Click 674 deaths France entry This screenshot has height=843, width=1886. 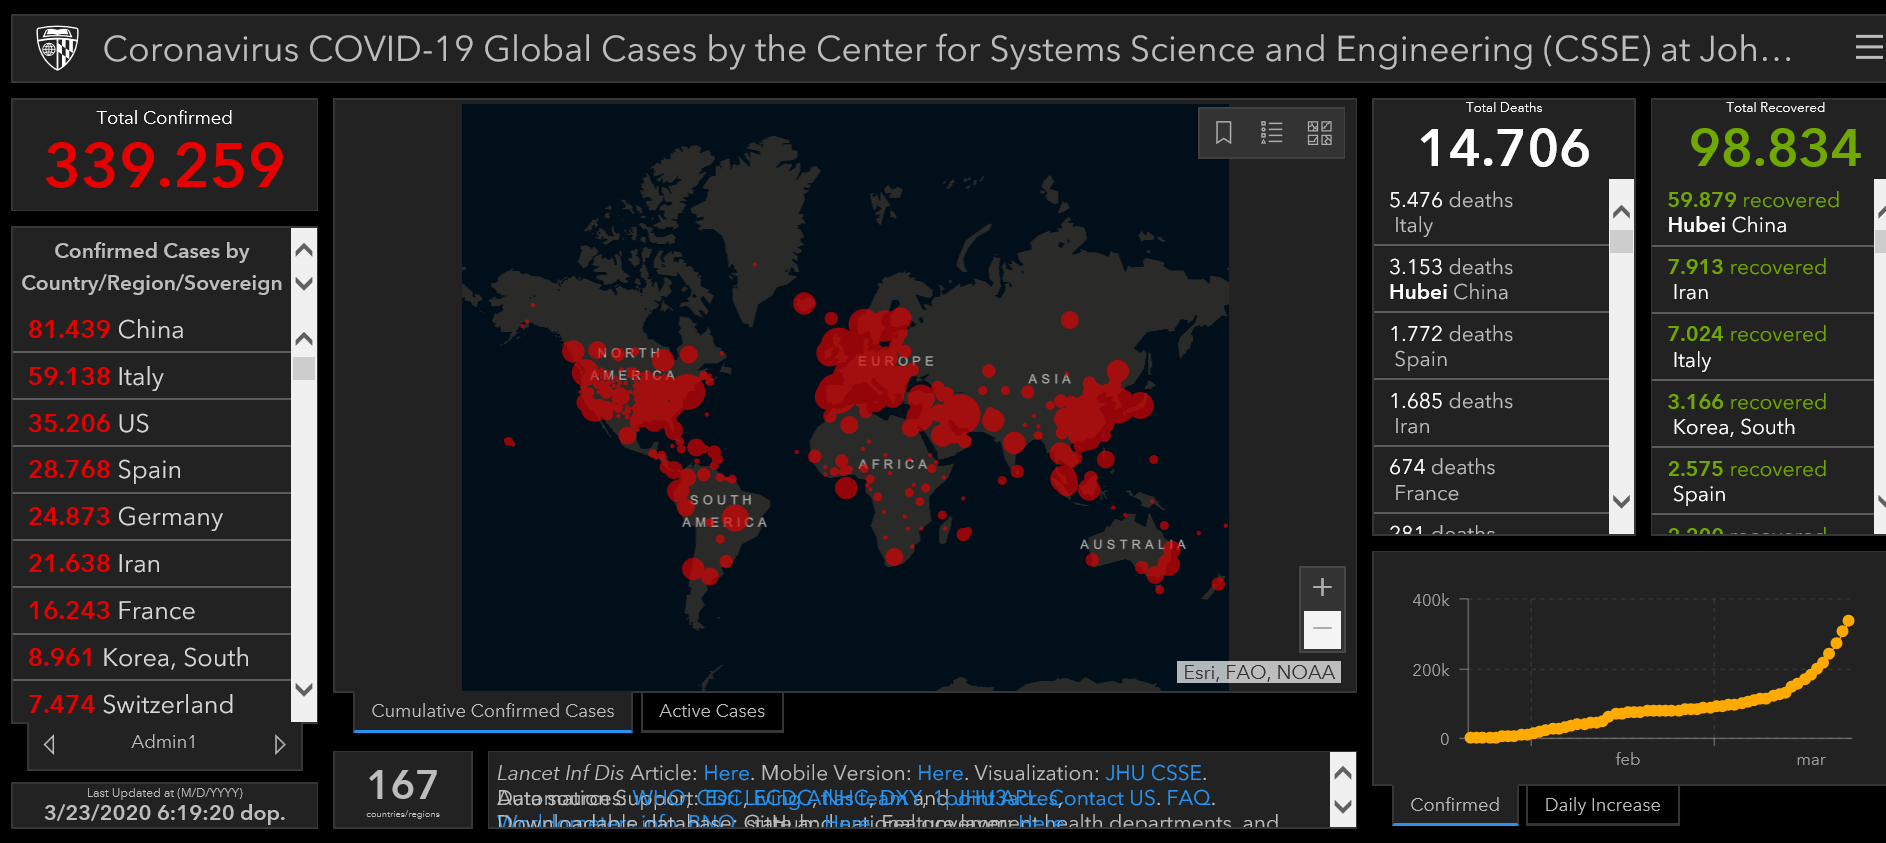pos(1491,480)
